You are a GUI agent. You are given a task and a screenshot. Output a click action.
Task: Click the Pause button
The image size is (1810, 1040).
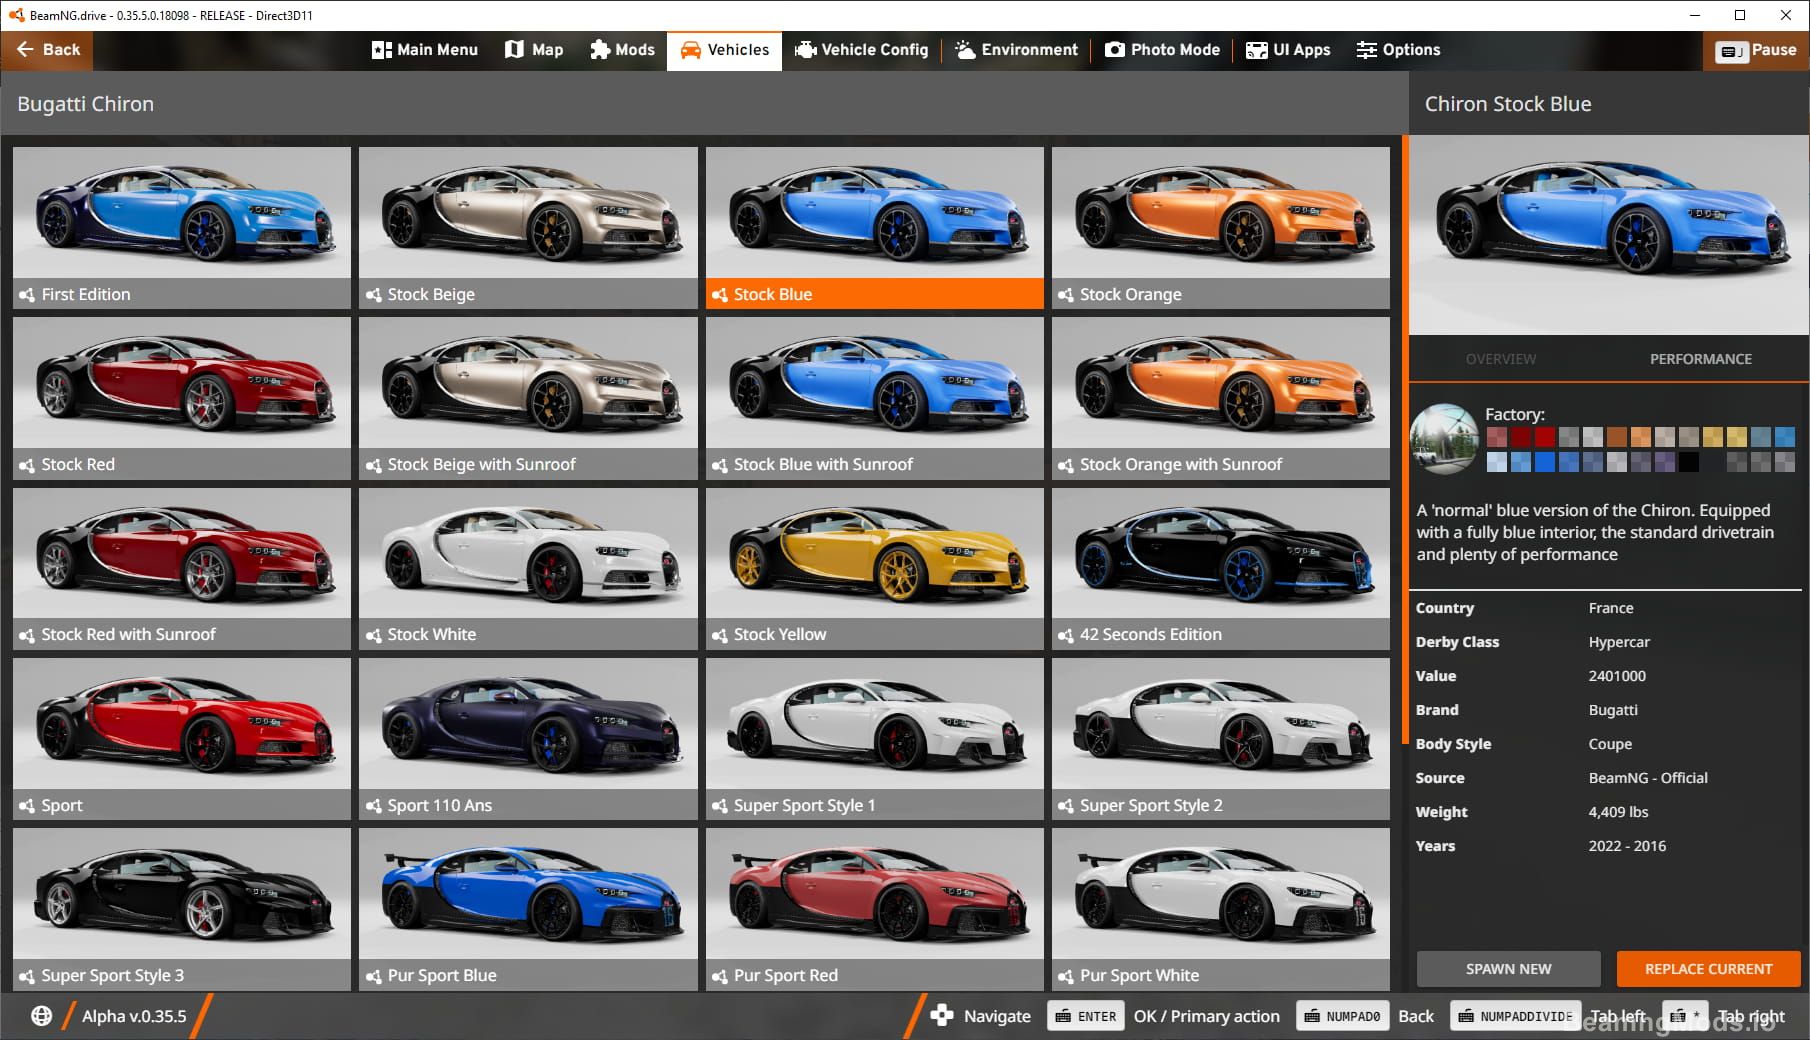point(1756,50)
